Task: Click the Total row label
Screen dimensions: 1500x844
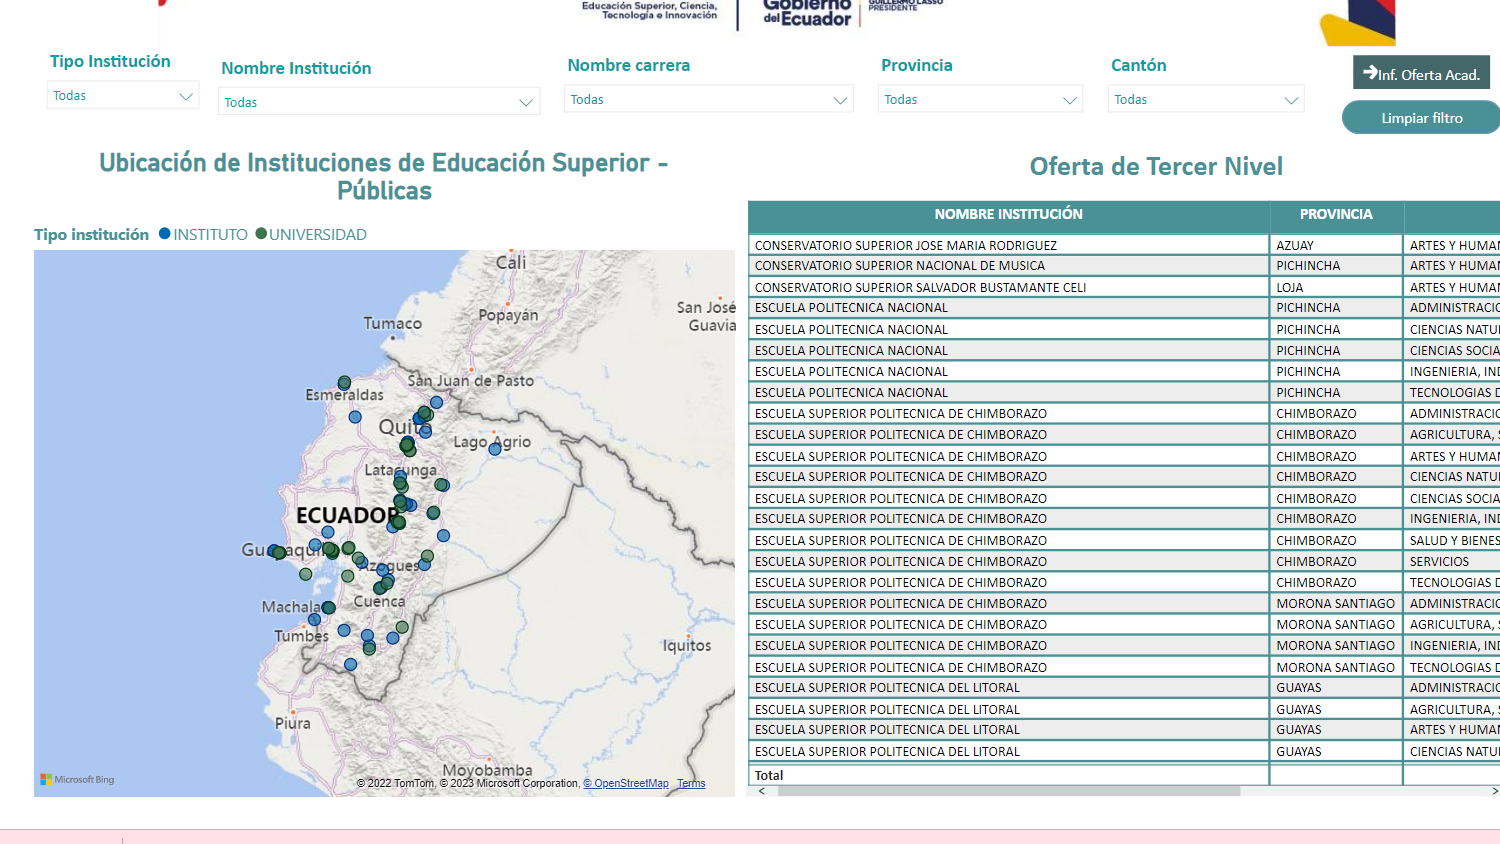Action: click(x=769, y=775)
